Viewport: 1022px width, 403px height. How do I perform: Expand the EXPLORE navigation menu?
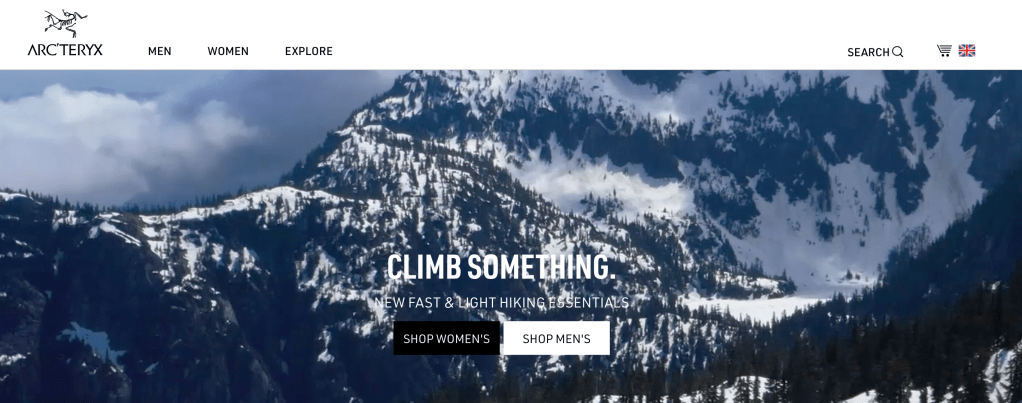click(309, 51)
